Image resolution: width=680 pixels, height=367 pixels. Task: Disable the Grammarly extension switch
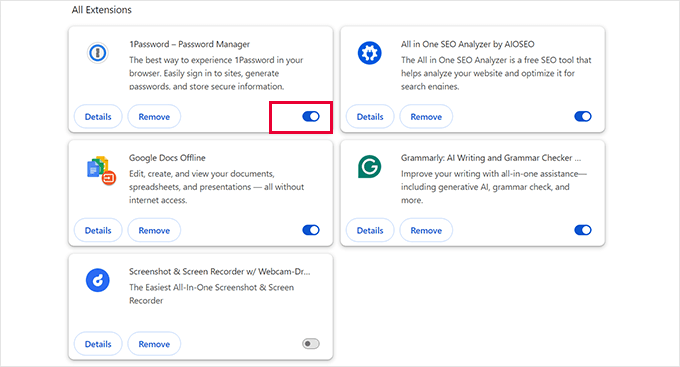click(583, 230)
